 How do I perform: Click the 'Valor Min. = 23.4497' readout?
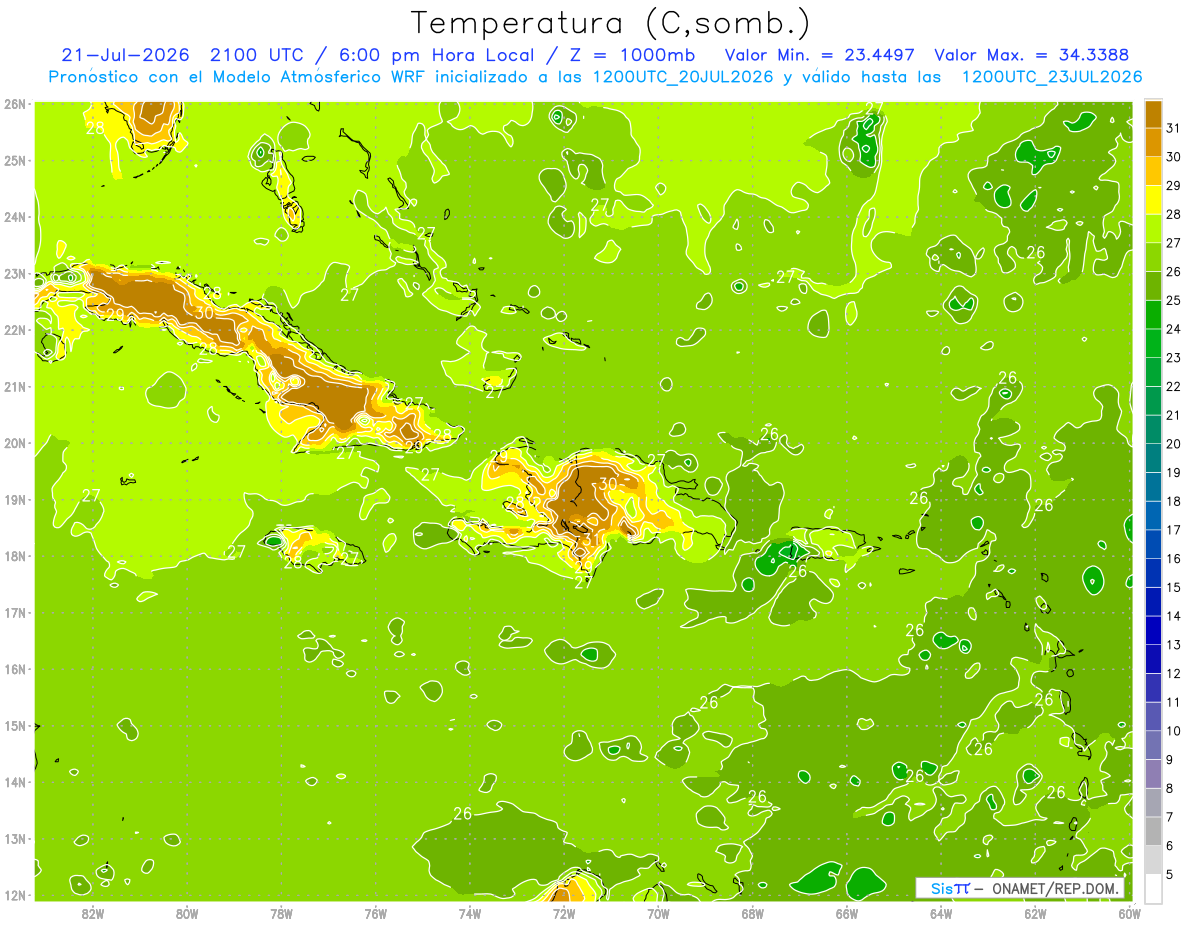coord(820,55)
